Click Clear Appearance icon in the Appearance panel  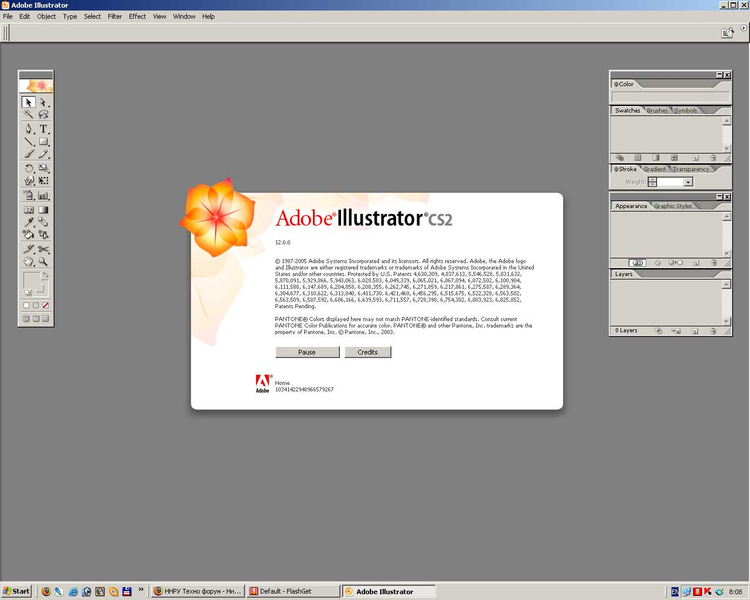[x=658, y=263]
